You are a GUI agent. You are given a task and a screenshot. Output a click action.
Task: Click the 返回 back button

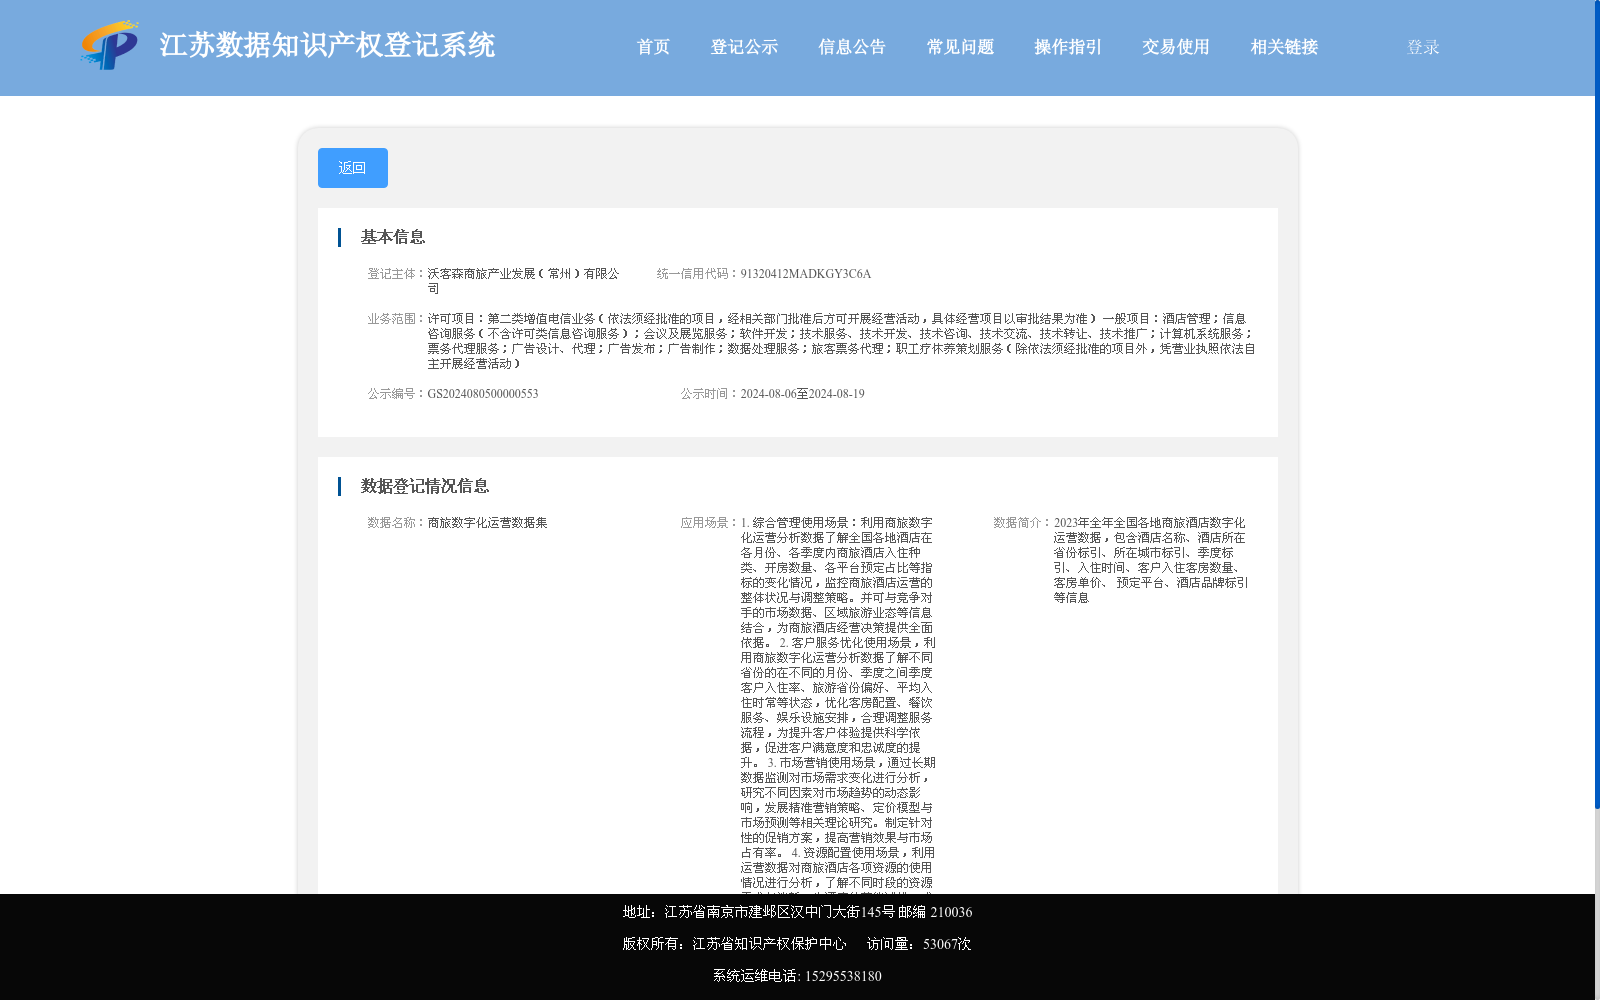(353, 168)
